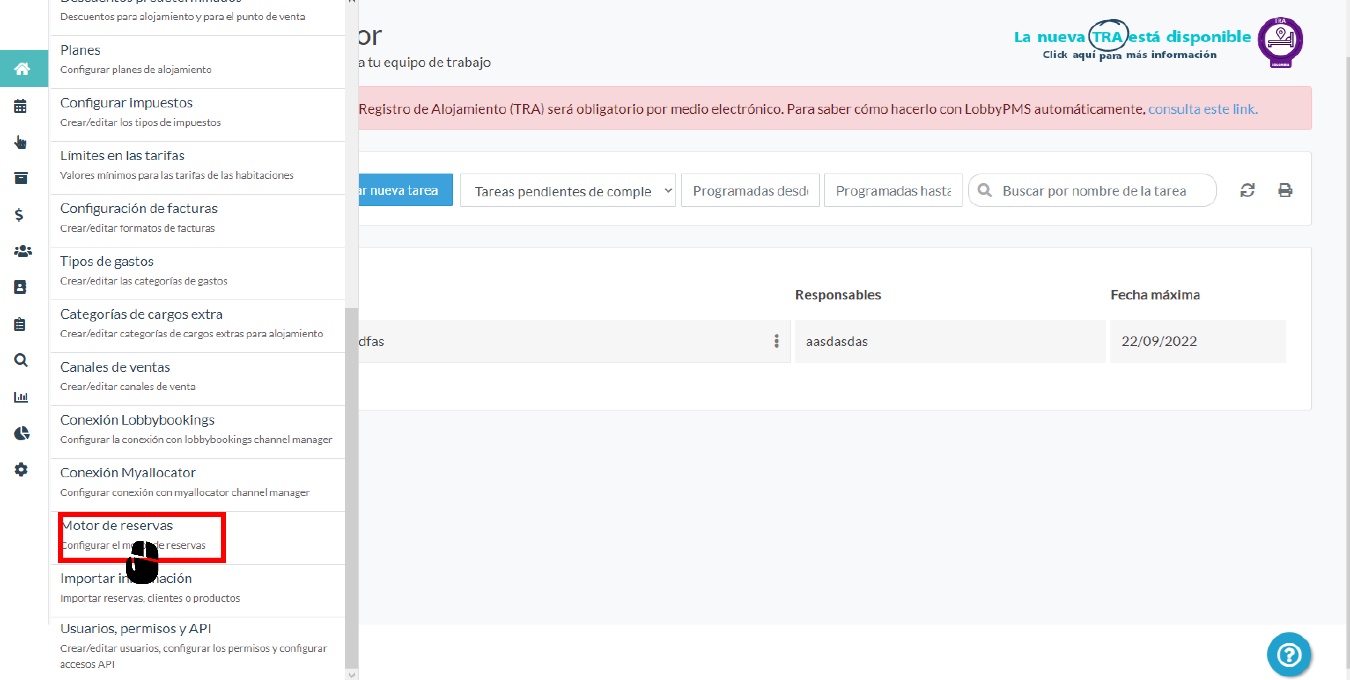The image size is (1350, 680).
Task: Click the TRA announcement banner logo
Action: pos(1280,42)
